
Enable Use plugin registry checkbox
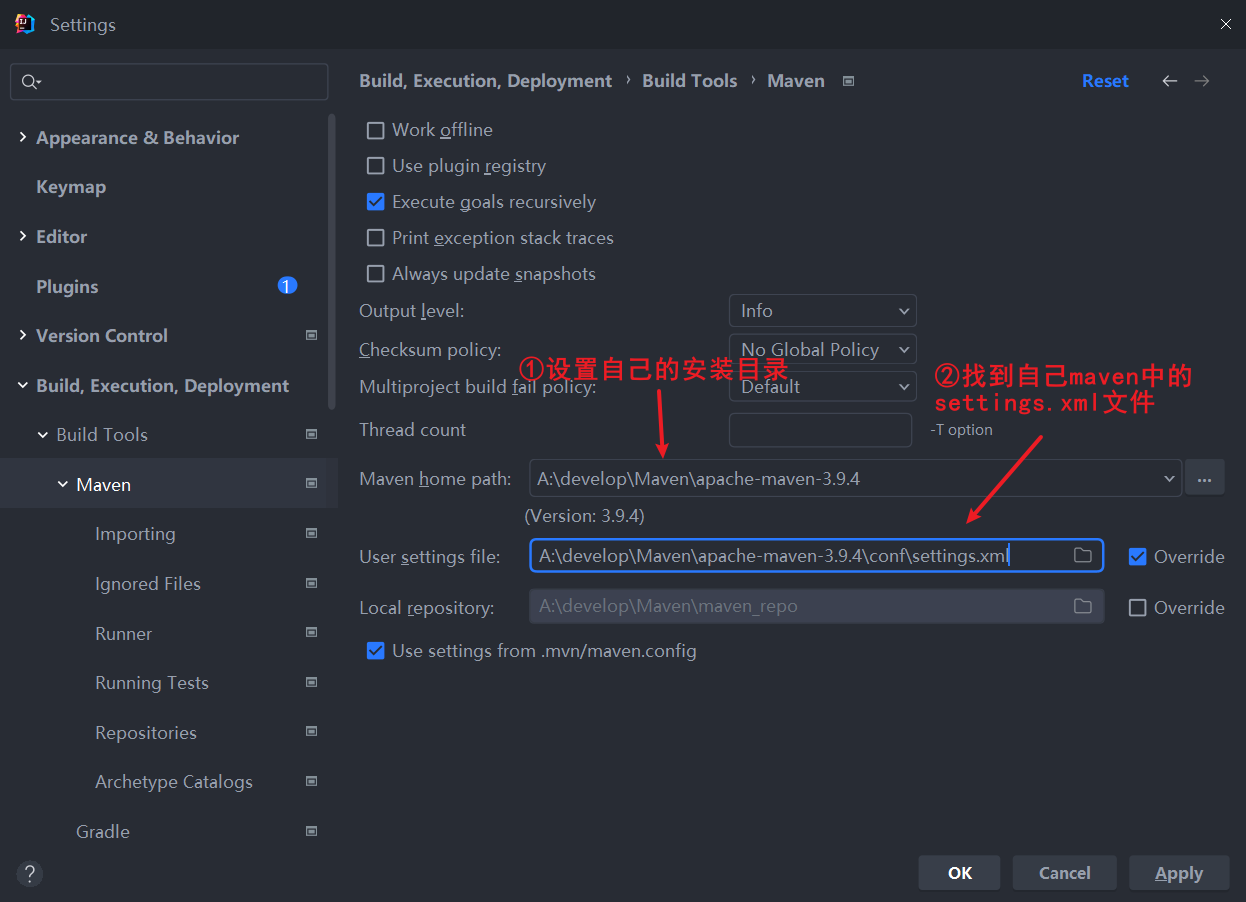tap(376, 166)
